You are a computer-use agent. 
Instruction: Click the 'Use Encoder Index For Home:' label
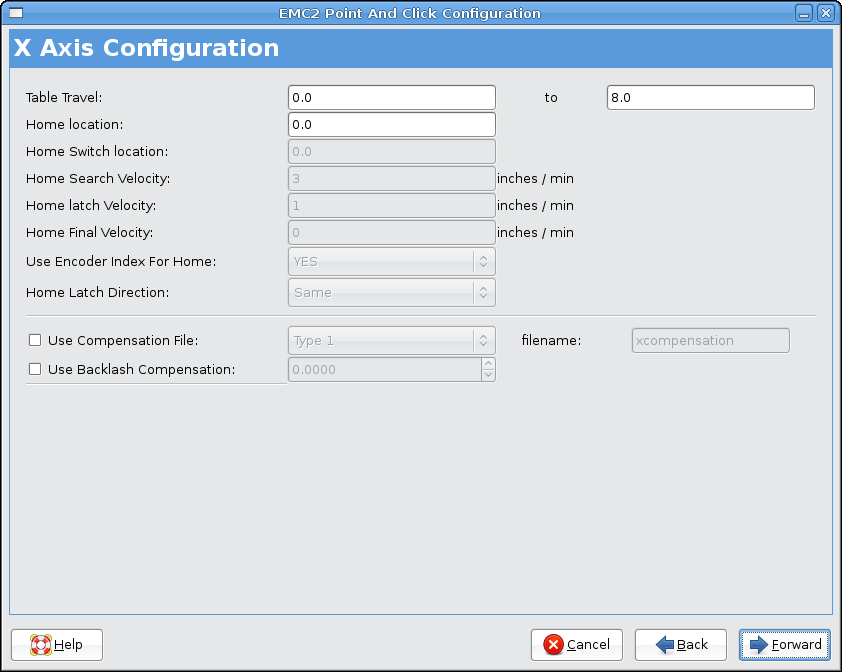click(121, 262)
